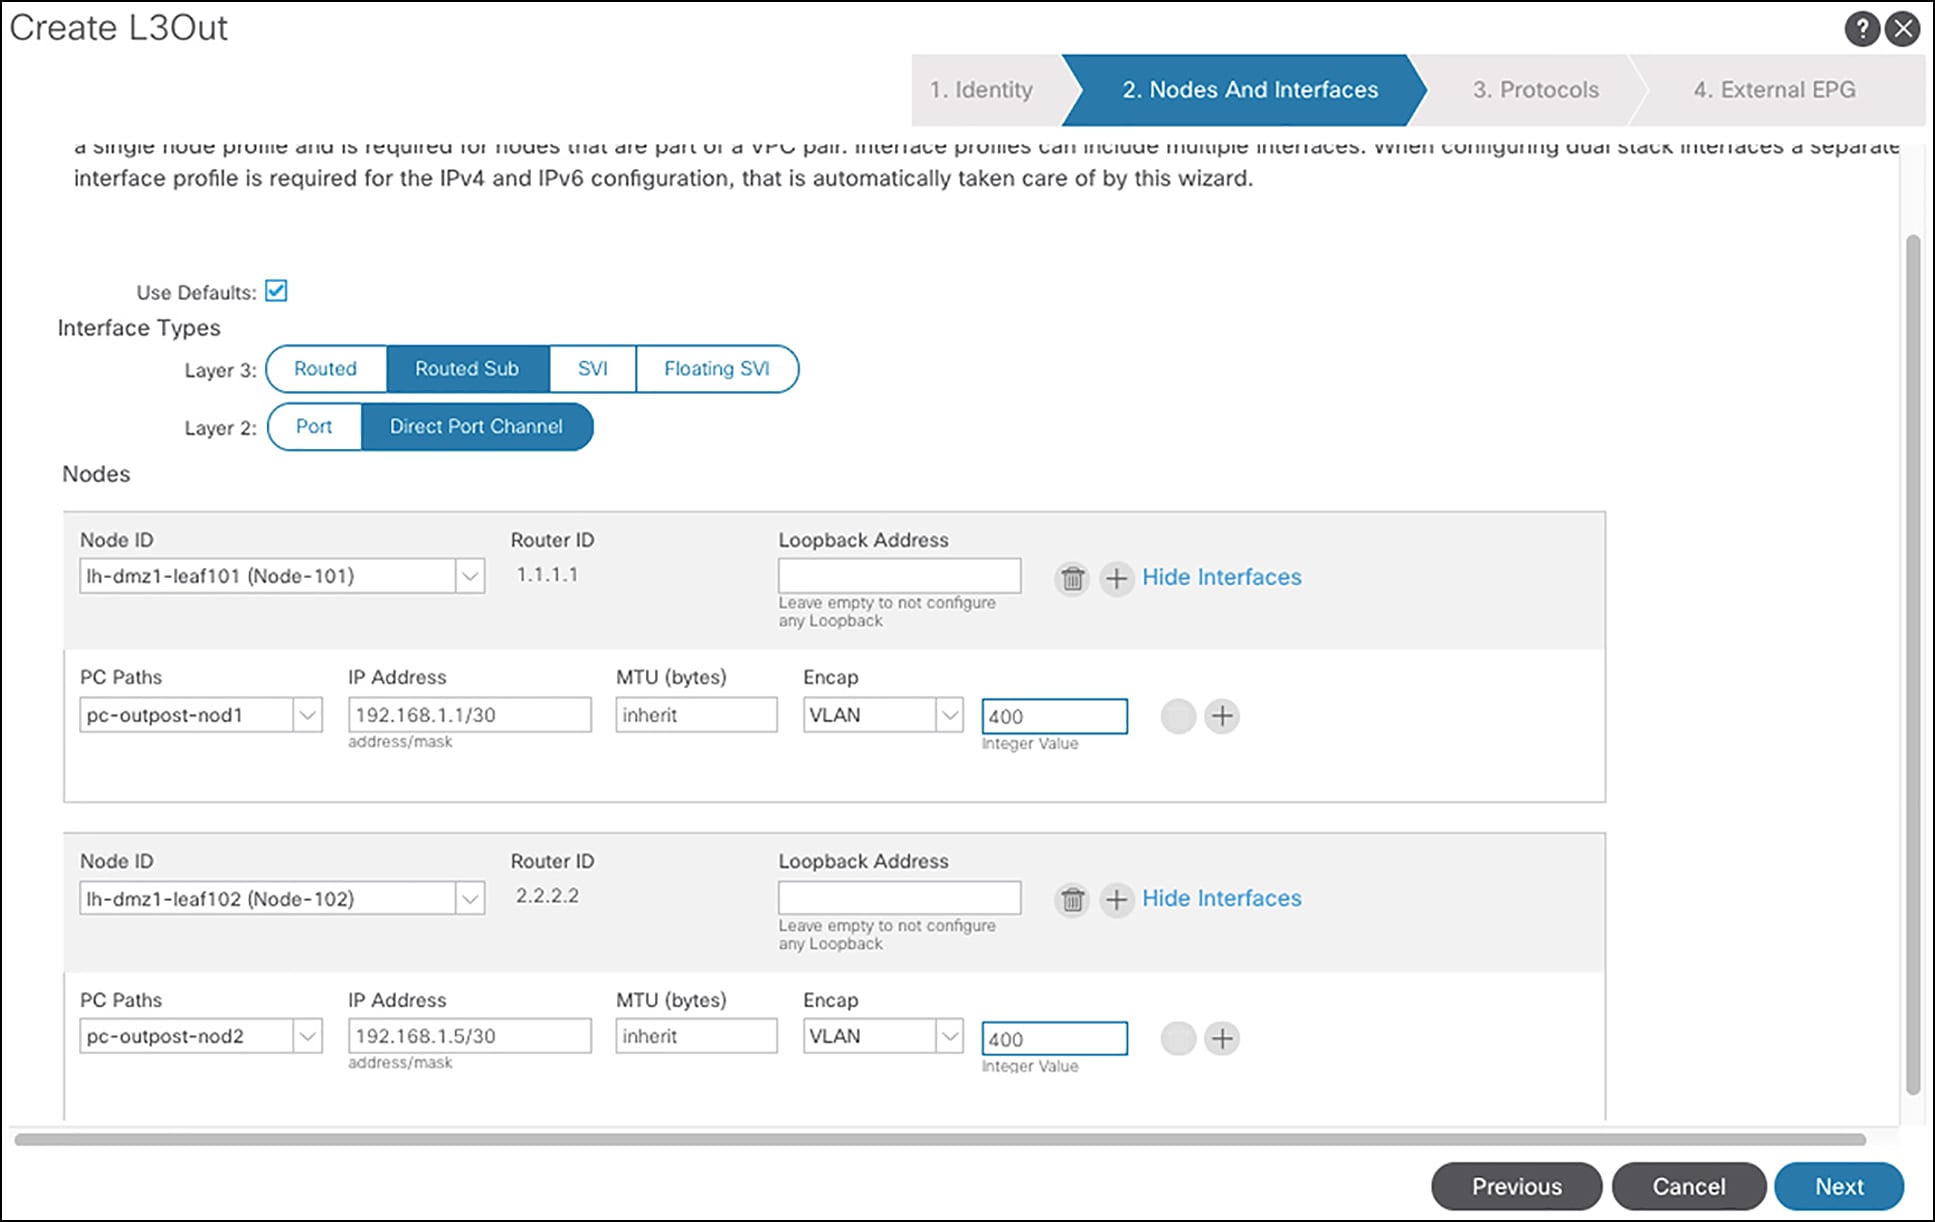Choose SVI interface type
Viewport: 1935px width, 1222px height.
592,369
